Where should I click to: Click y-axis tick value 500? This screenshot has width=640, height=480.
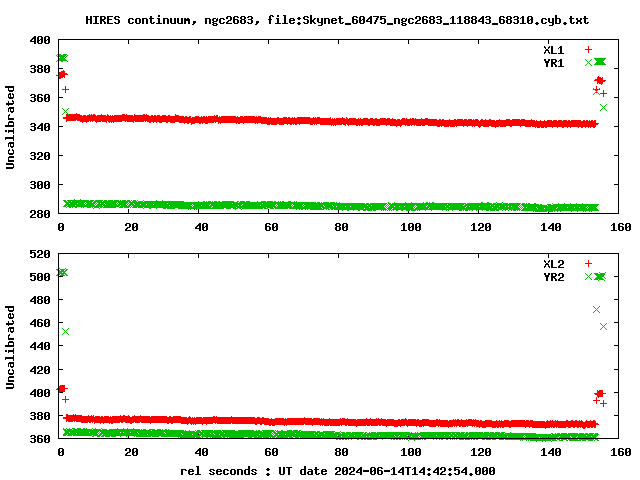40,277
